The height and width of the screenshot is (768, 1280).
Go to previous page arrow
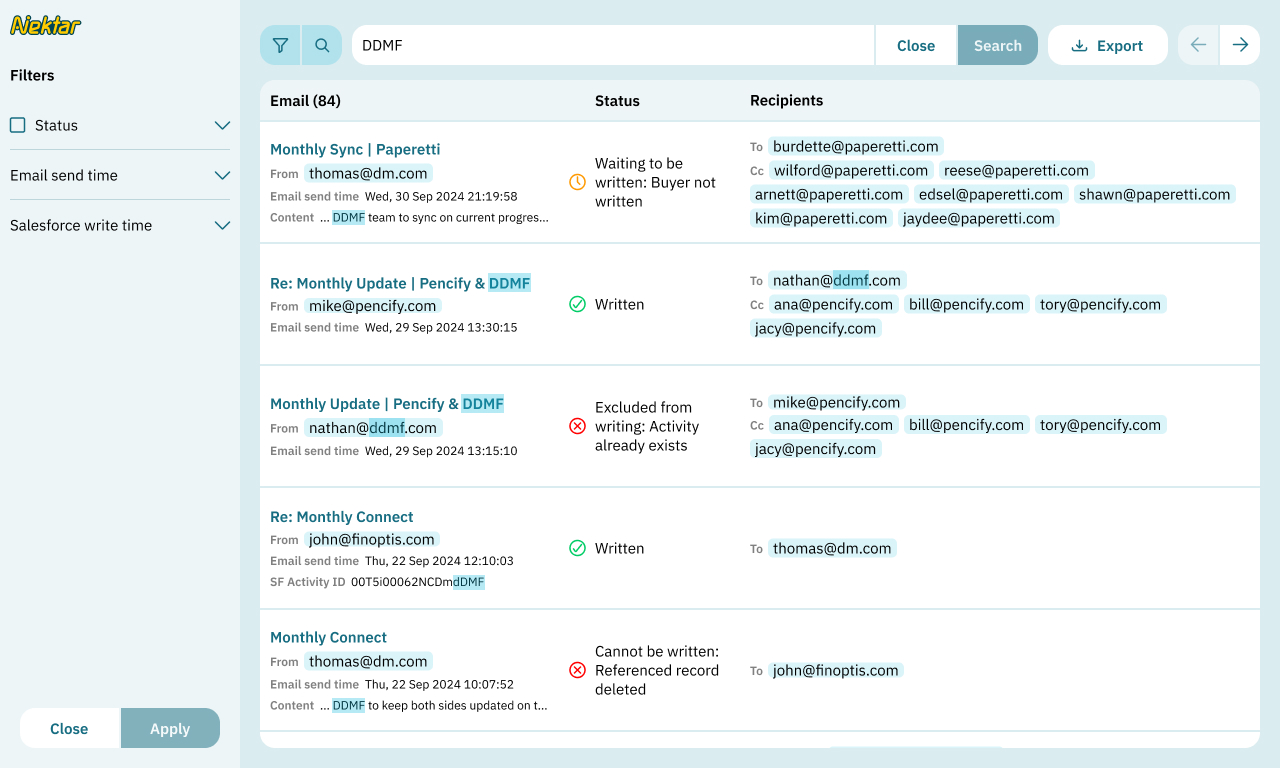[x=1198, y=45]
